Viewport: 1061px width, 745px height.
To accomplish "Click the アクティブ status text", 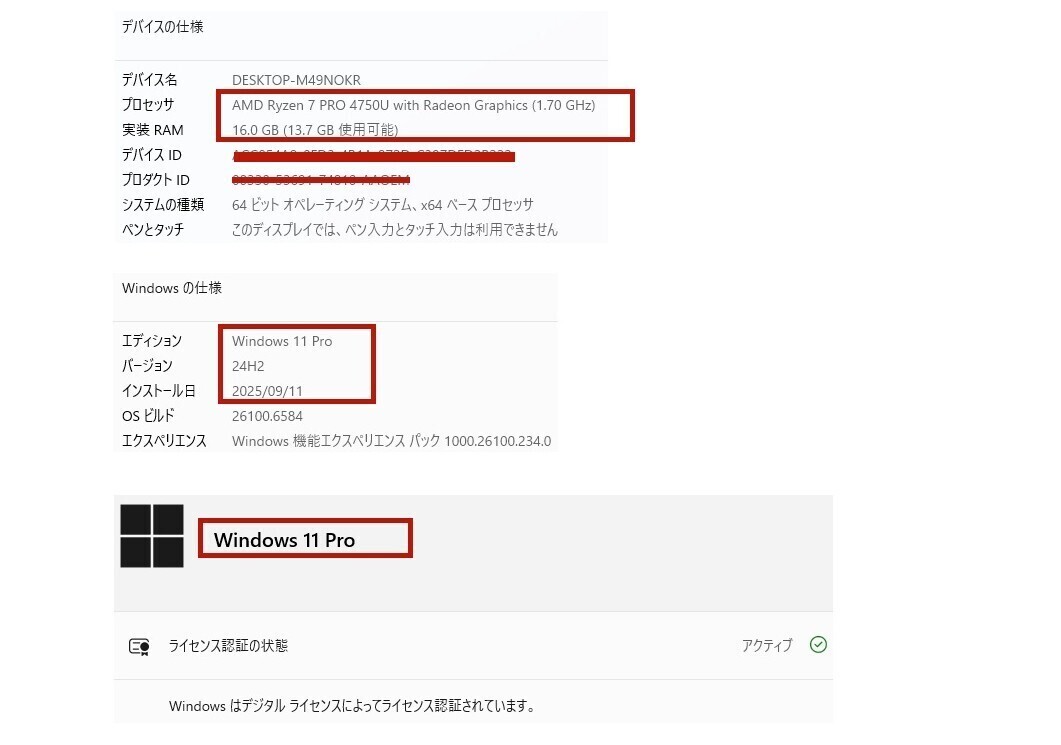I will coord(767,646).
